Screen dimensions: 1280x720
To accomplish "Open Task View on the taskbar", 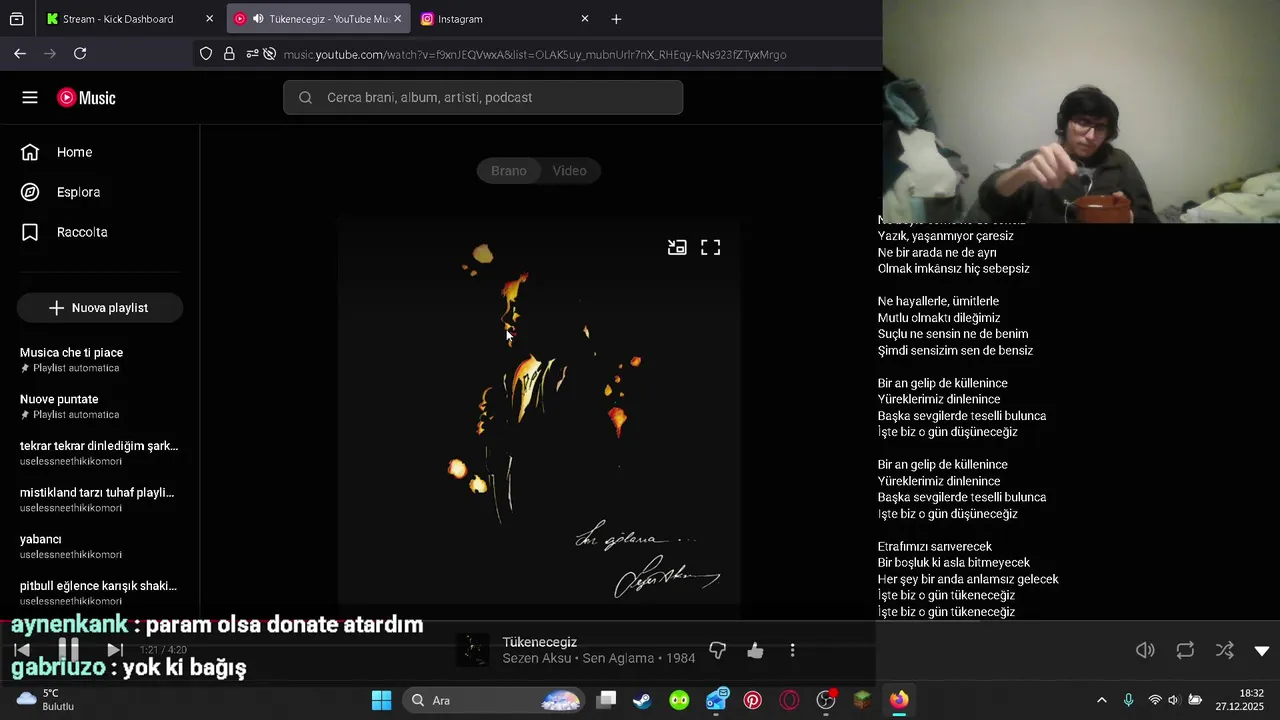I will [606, 700].
